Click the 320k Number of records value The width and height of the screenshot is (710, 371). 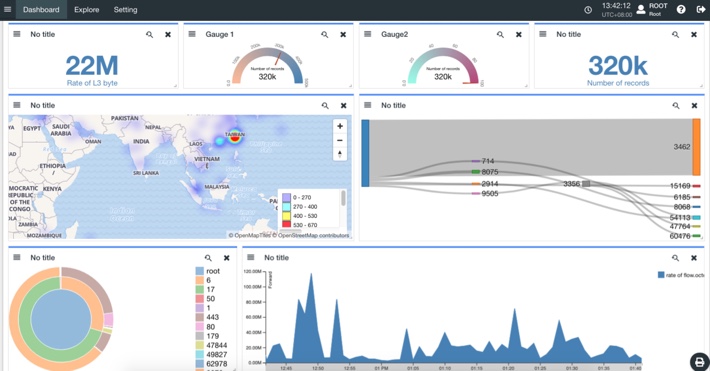(x=618, y=66)
